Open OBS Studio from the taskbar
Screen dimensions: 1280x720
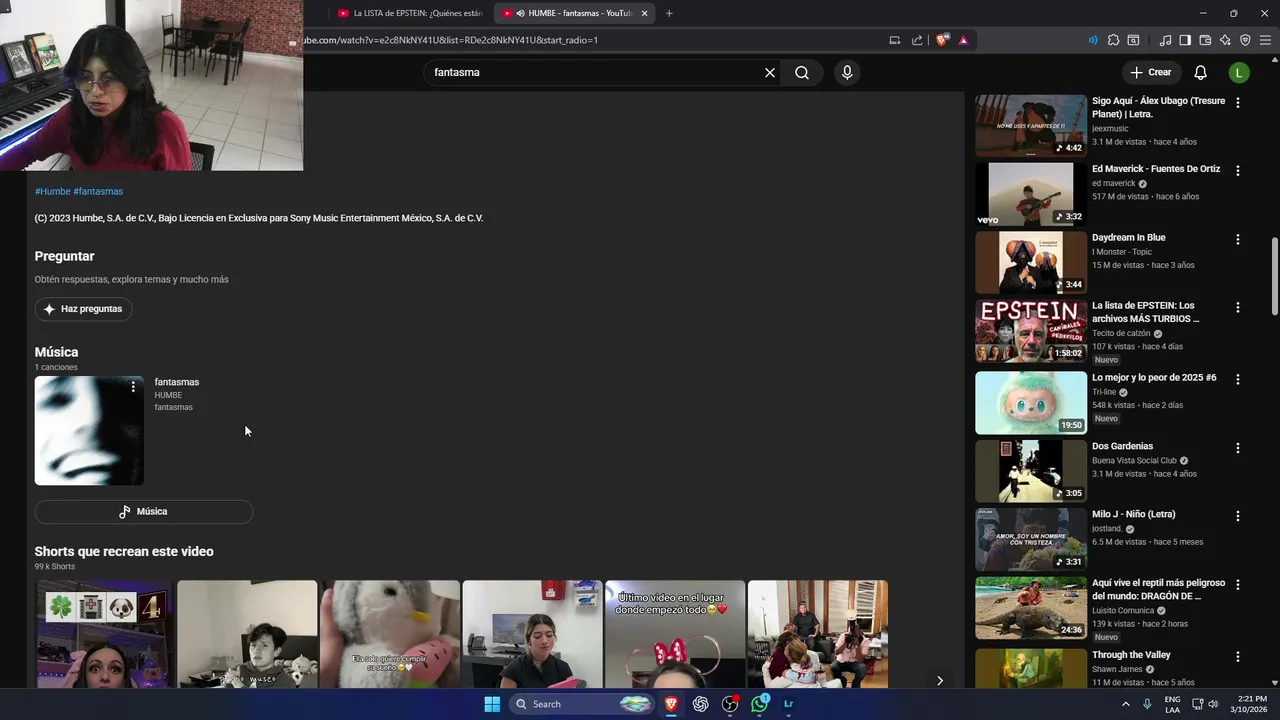click(730, 704)
